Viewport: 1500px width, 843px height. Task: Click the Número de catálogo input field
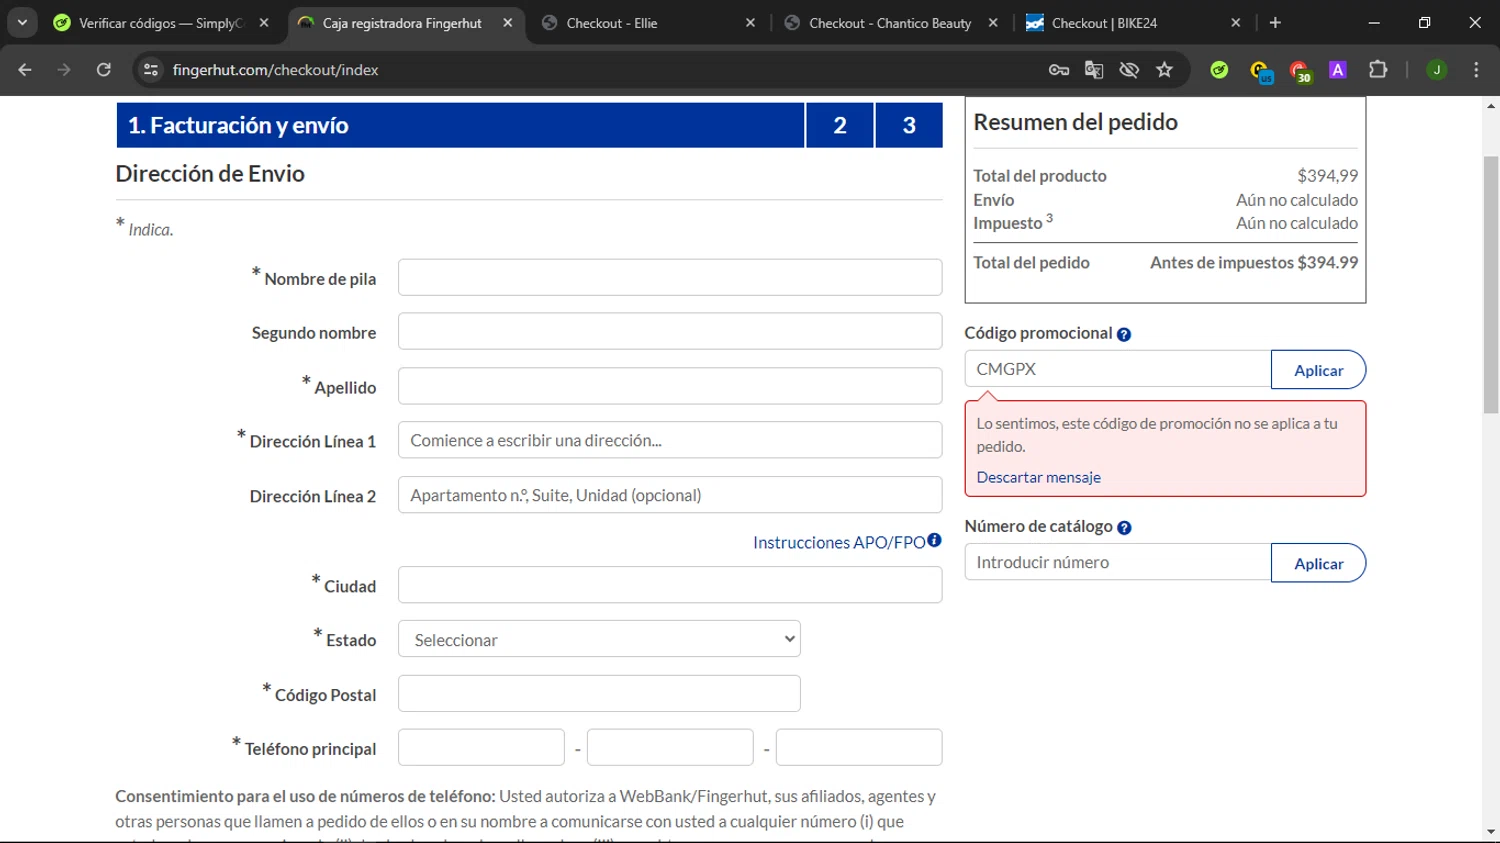[1118, 562]
